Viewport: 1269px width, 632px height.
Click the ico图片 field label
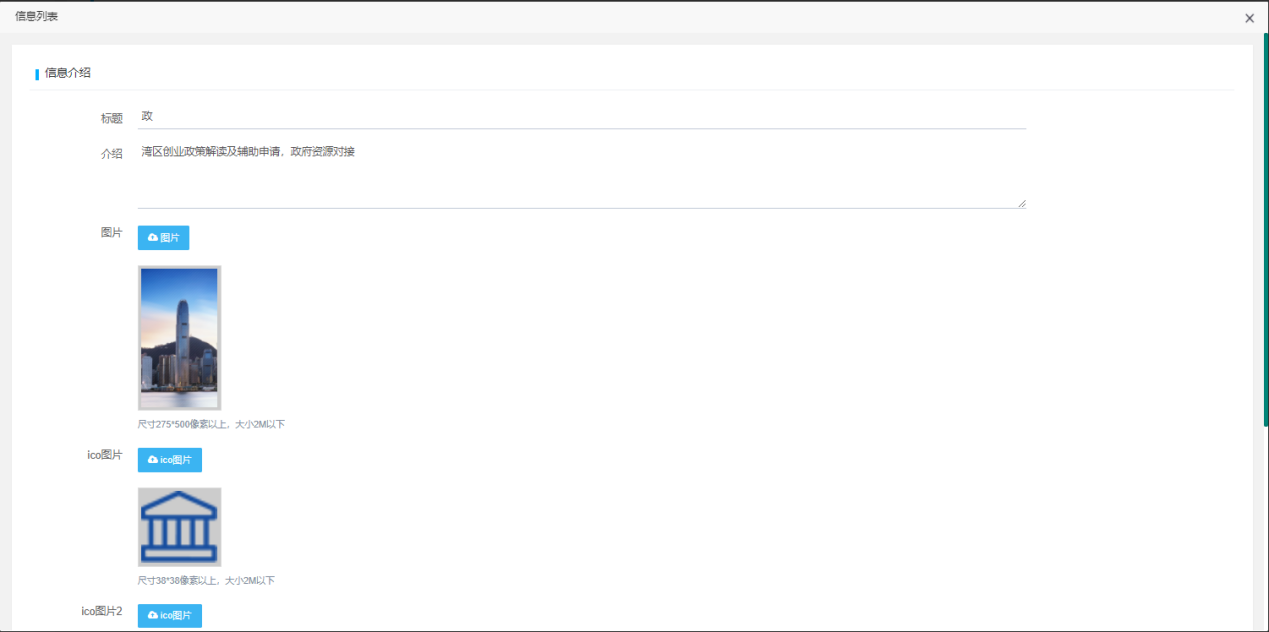(x=104, y=455)
